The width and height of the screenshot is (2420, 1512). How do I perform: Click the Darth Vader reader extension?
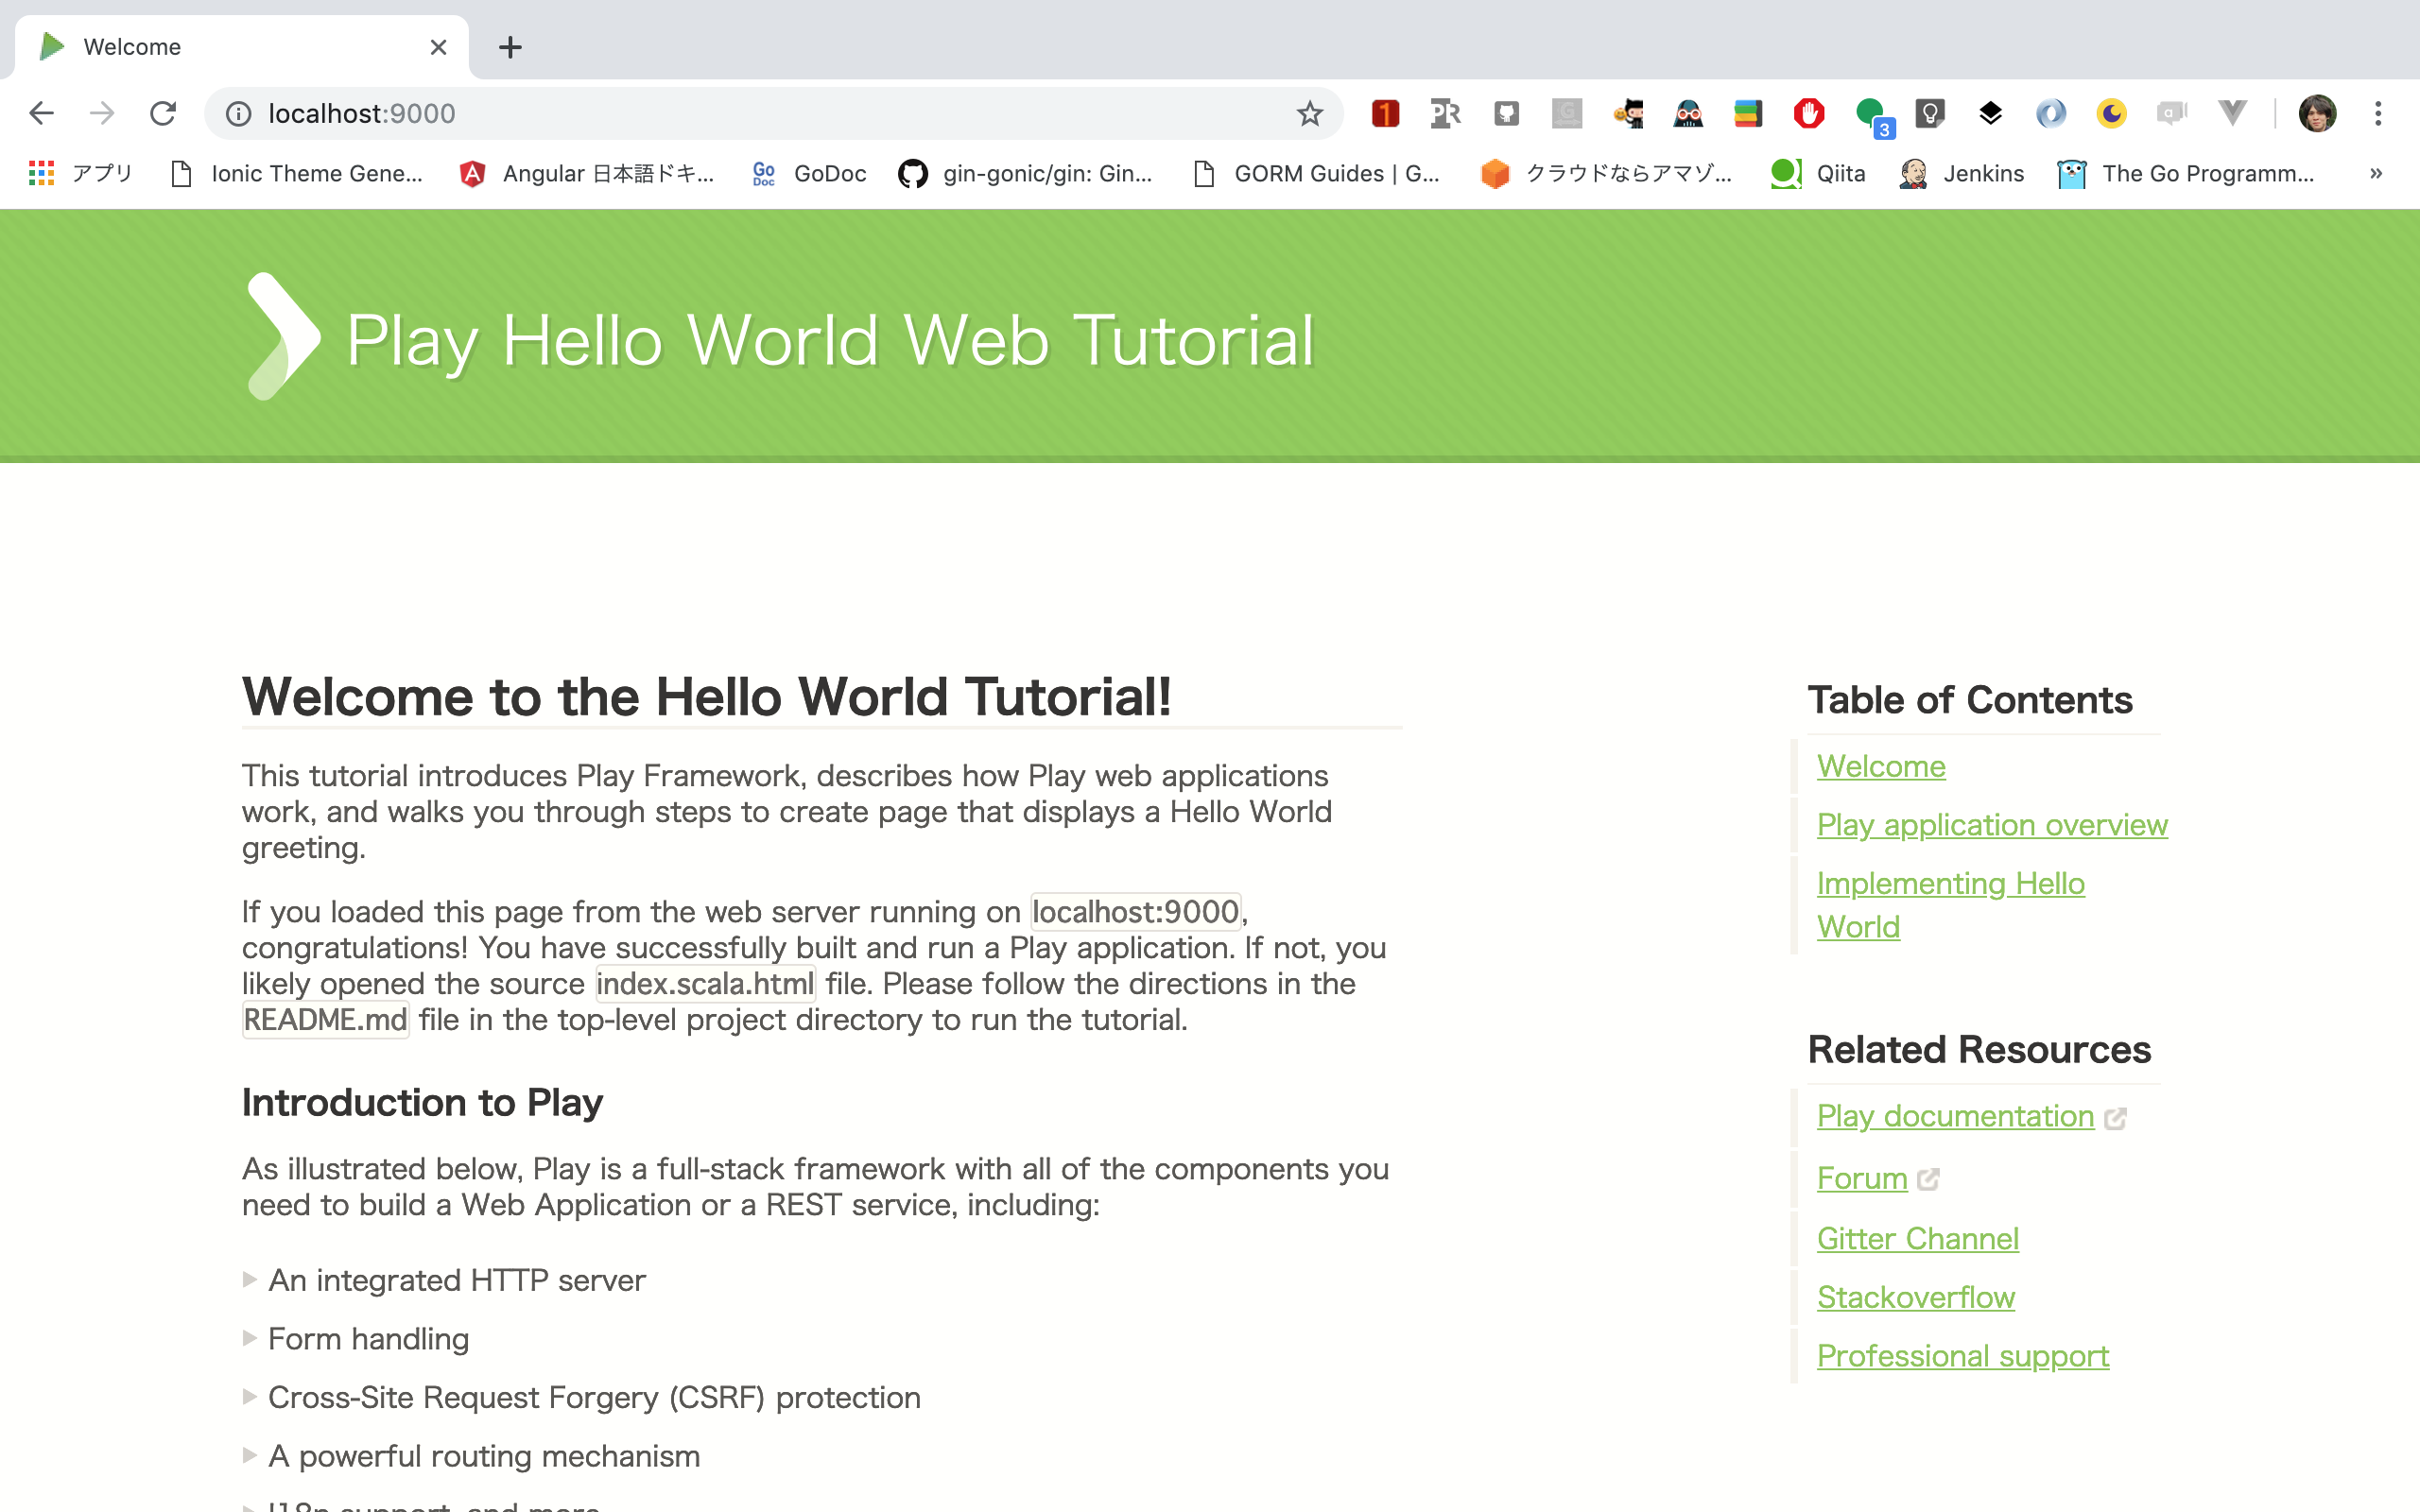(x=1688, y=114)
